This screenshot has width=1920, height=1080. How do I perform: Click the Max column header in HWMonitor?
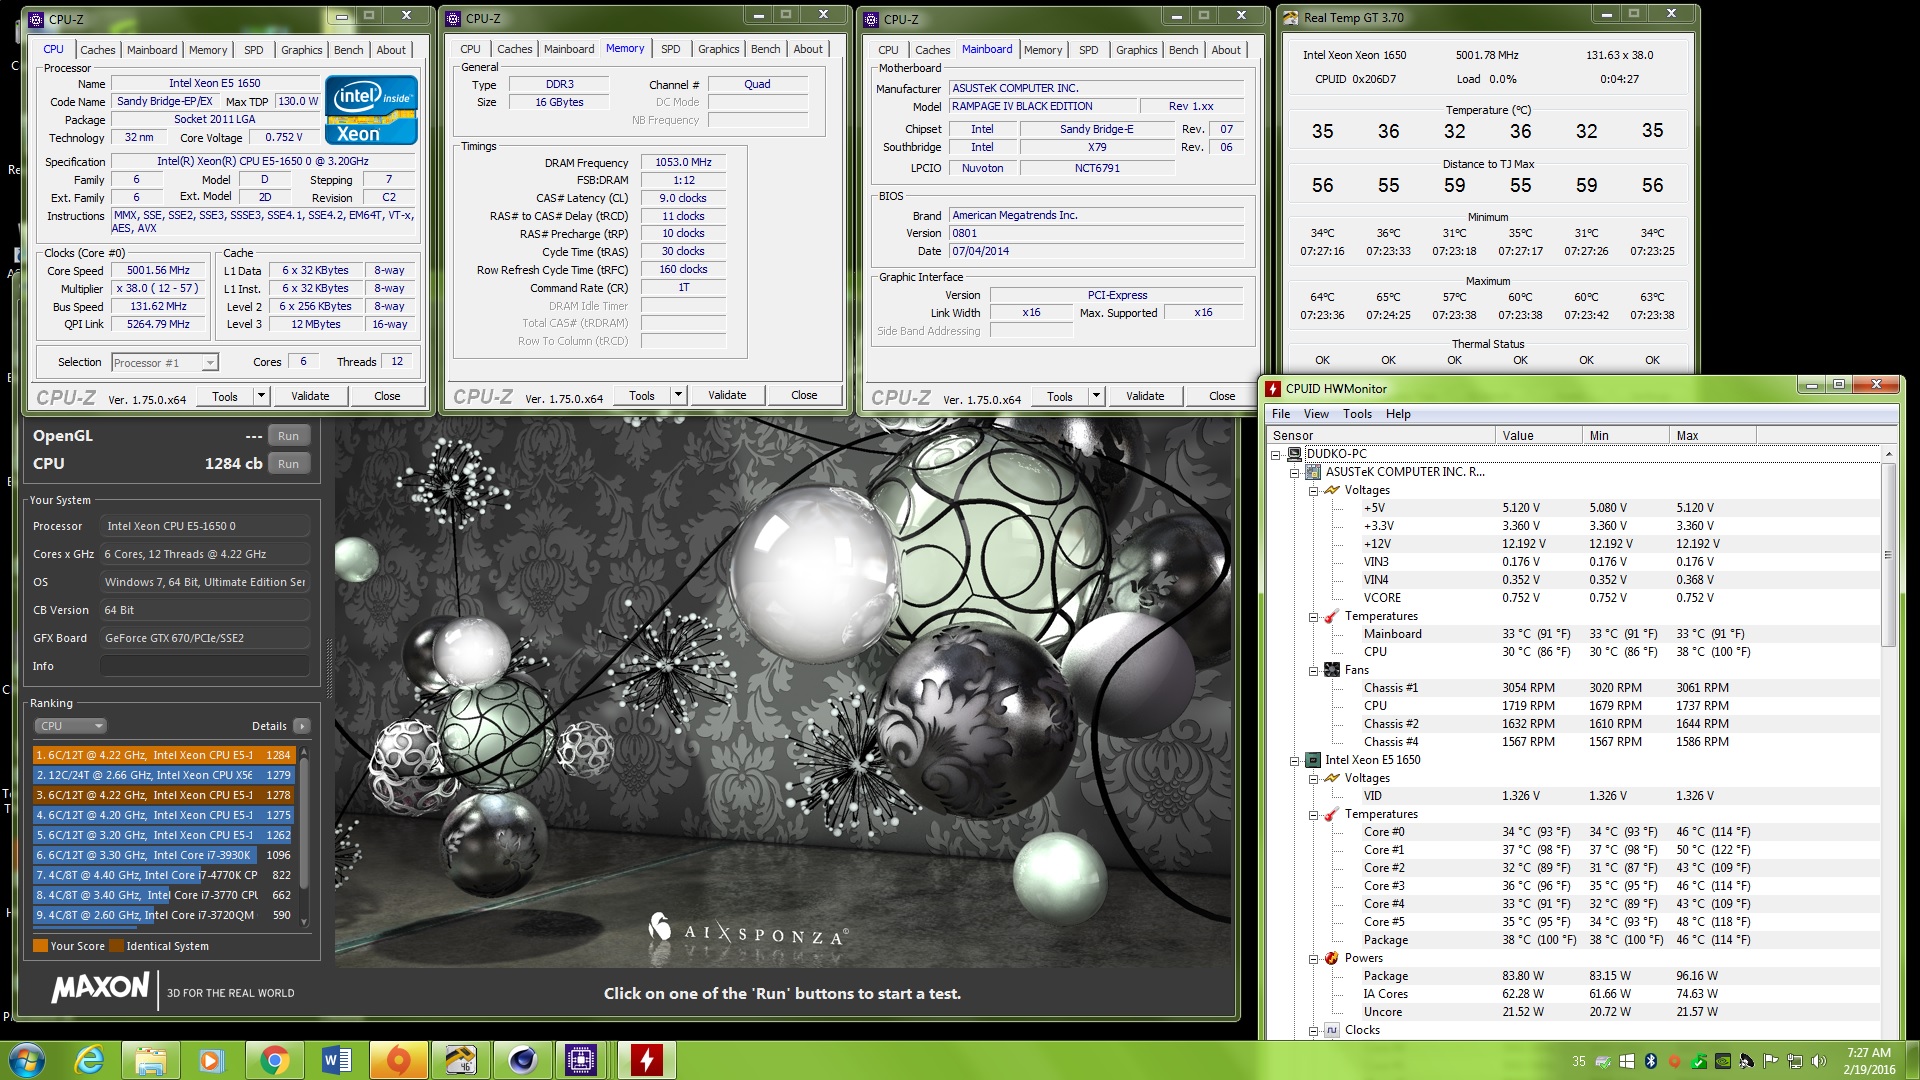pos(1713,436)
